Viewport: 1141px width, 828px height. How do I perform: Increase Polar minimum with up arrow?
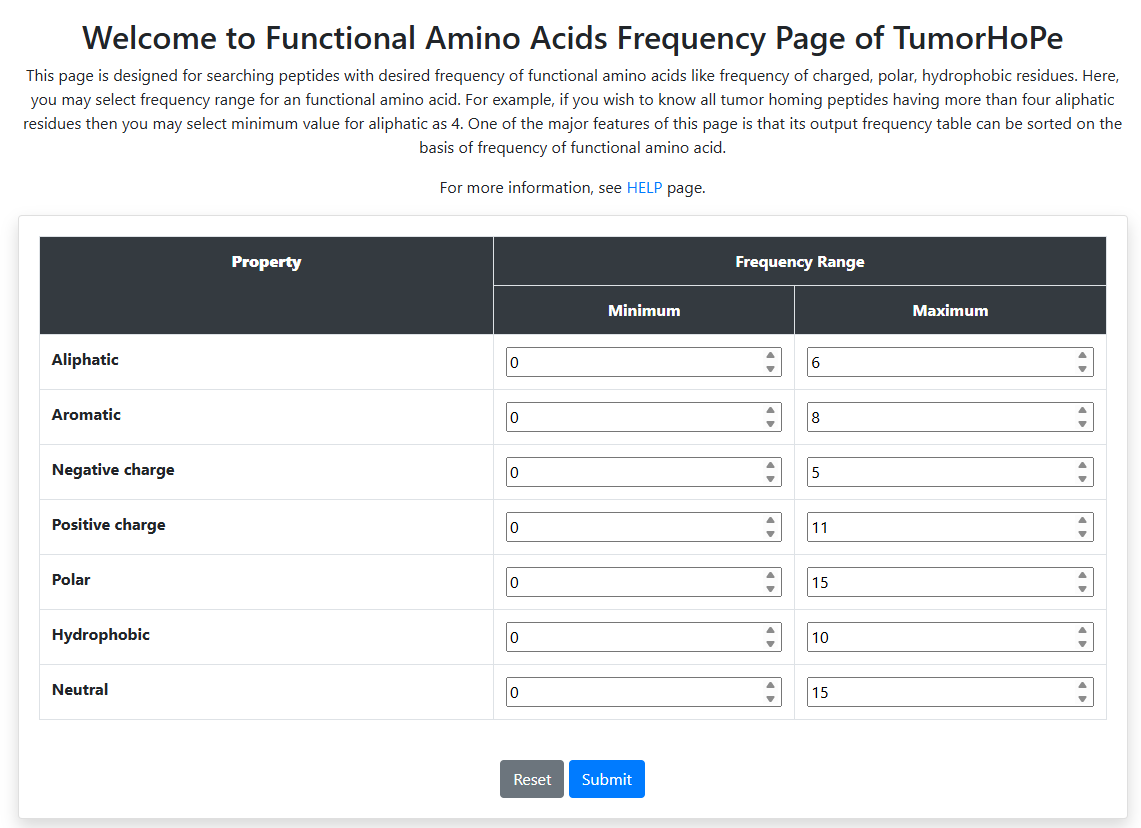[x=770, y=576]
